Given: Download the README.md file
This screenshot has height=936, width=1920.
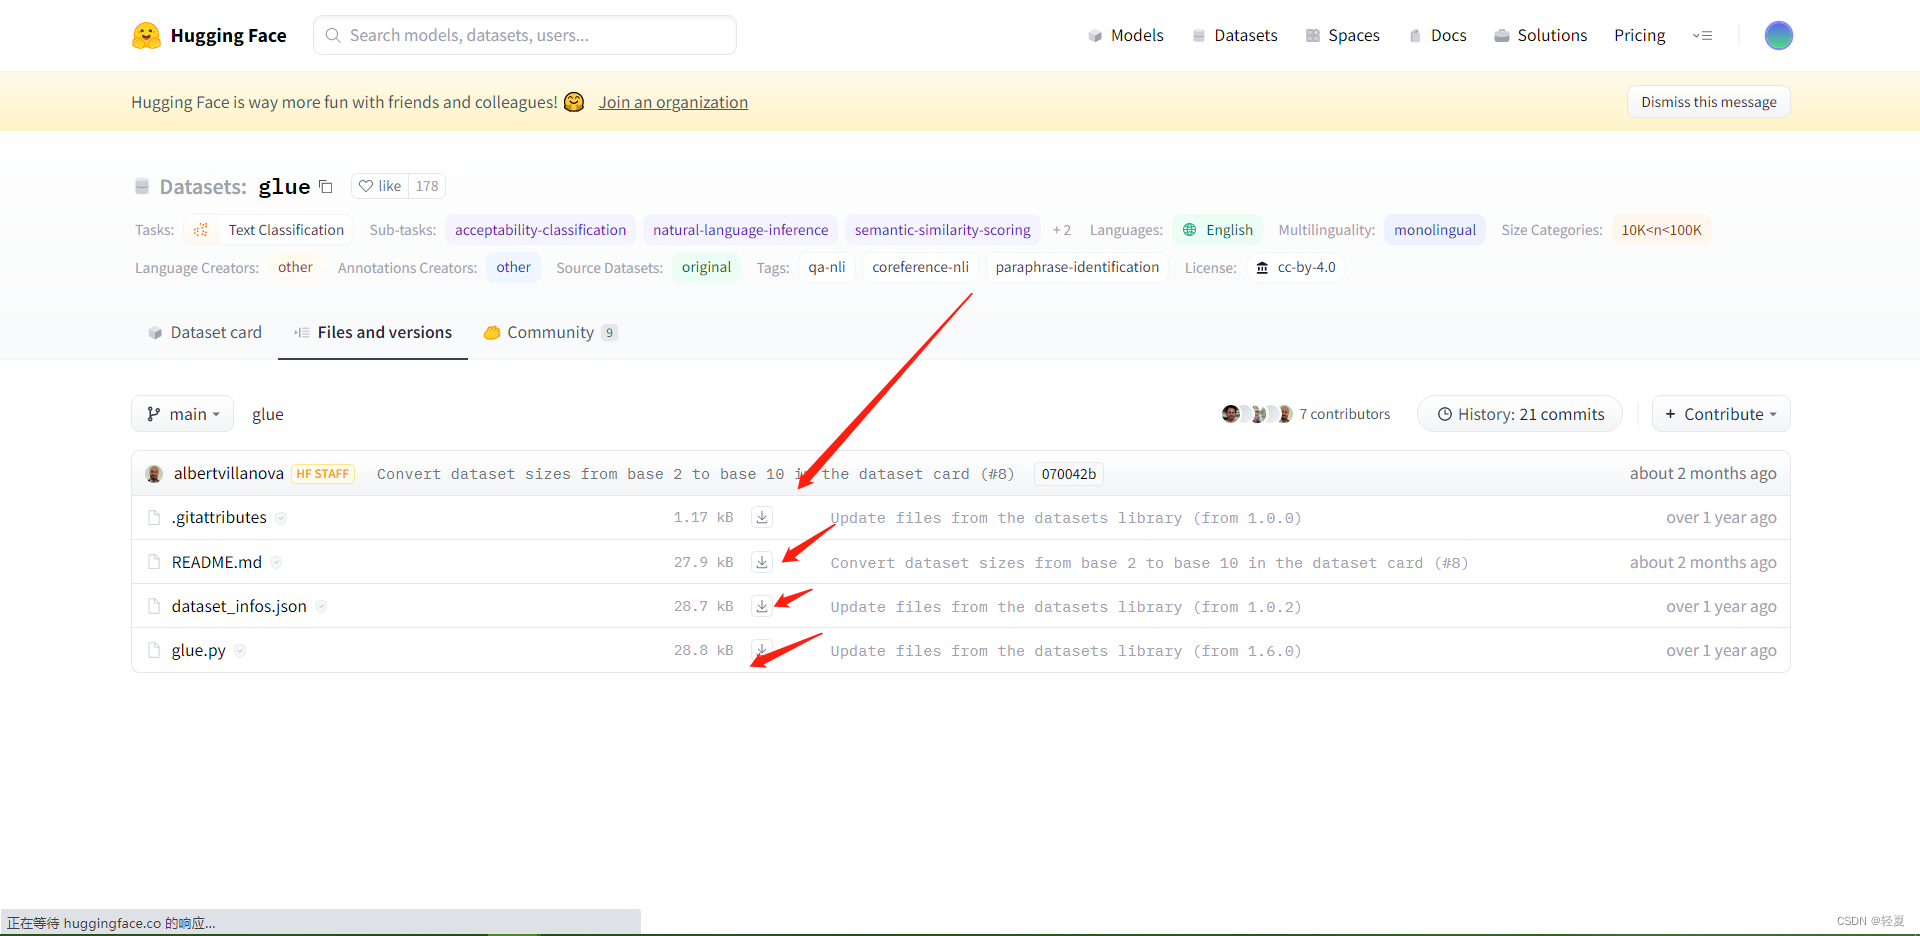Looking at the screenshot, I should [x=762, y=562].
